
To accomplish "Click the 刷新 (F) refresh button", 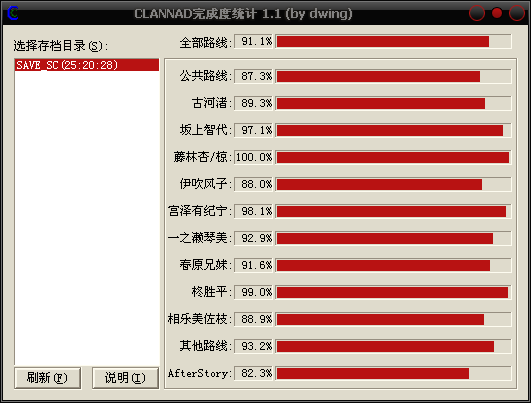I will (47, 378).
